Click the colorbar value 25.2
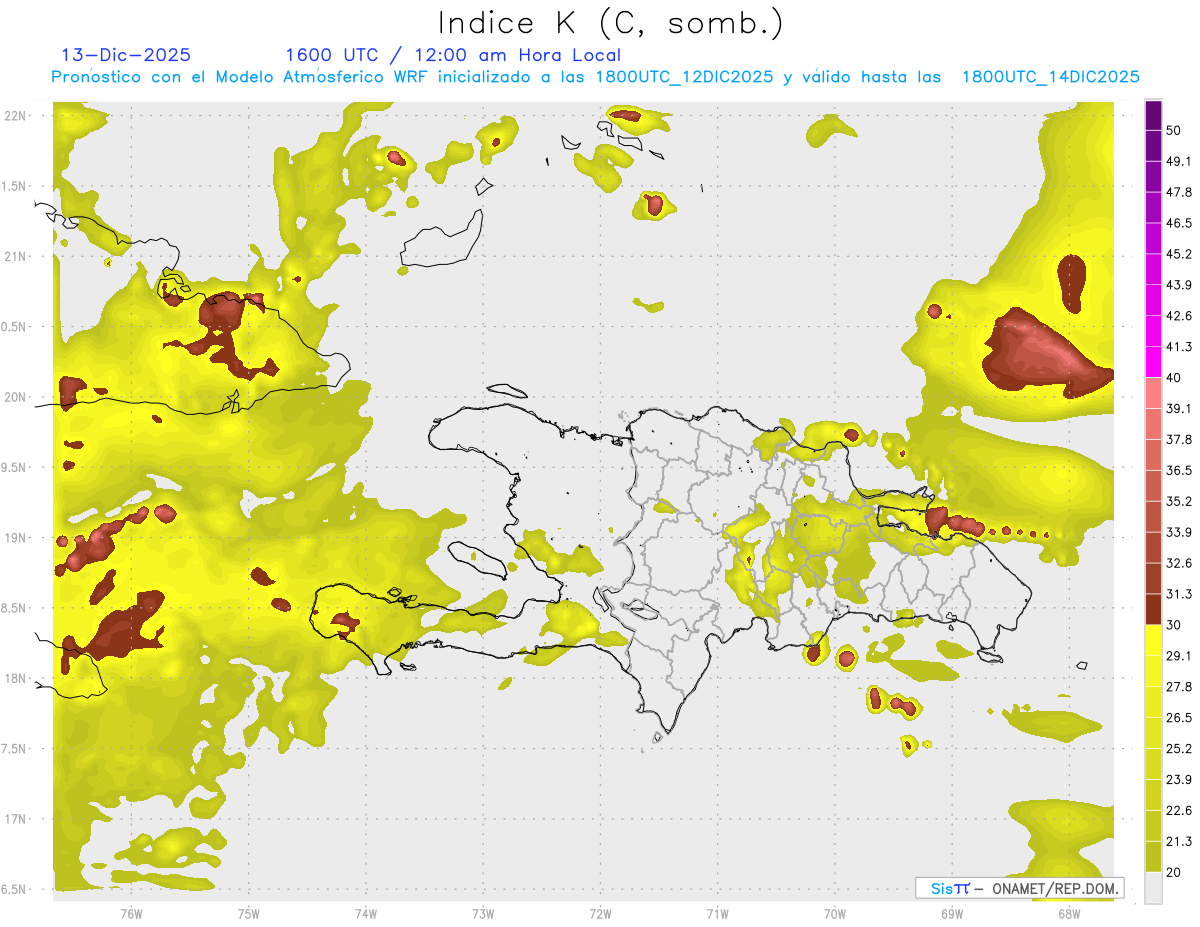Image resolution: width=1200 pixels, height=927 pixels. (x=1179, y=749)
